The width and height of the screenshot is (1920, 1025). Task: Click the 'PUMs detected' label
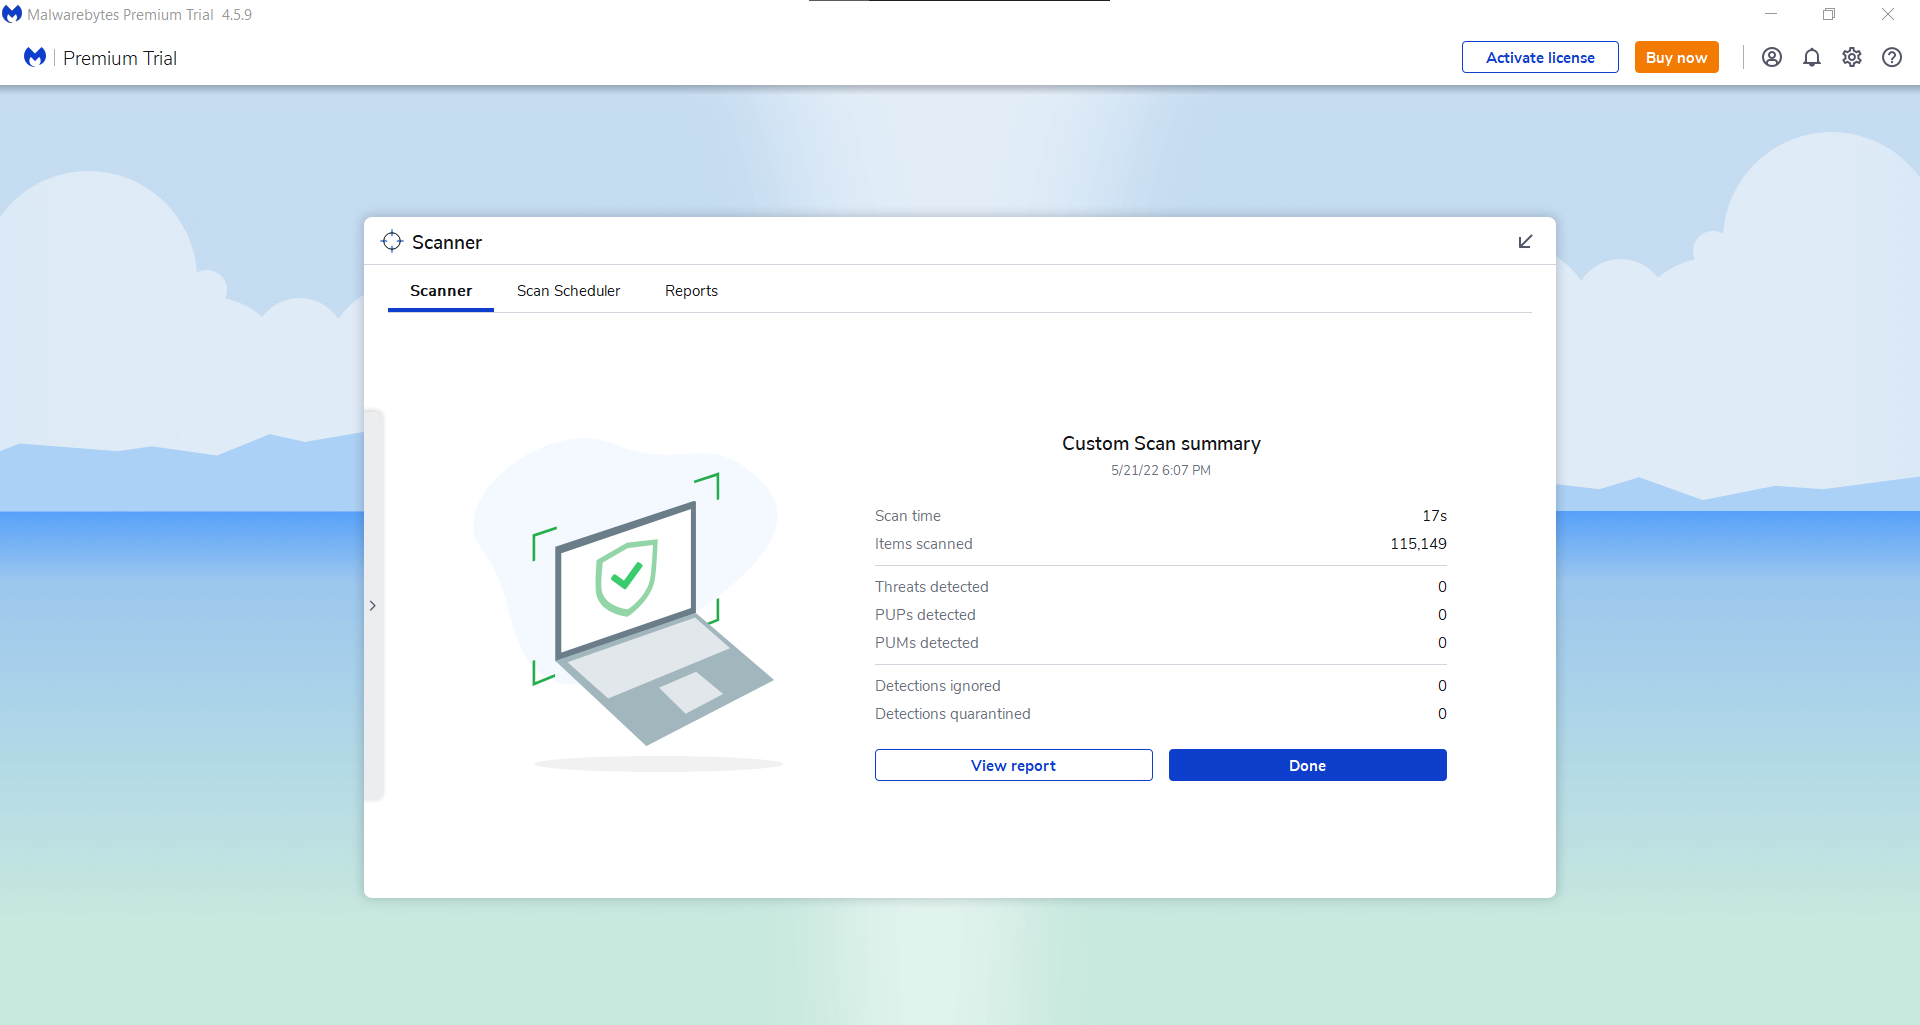tap(927, 643)
